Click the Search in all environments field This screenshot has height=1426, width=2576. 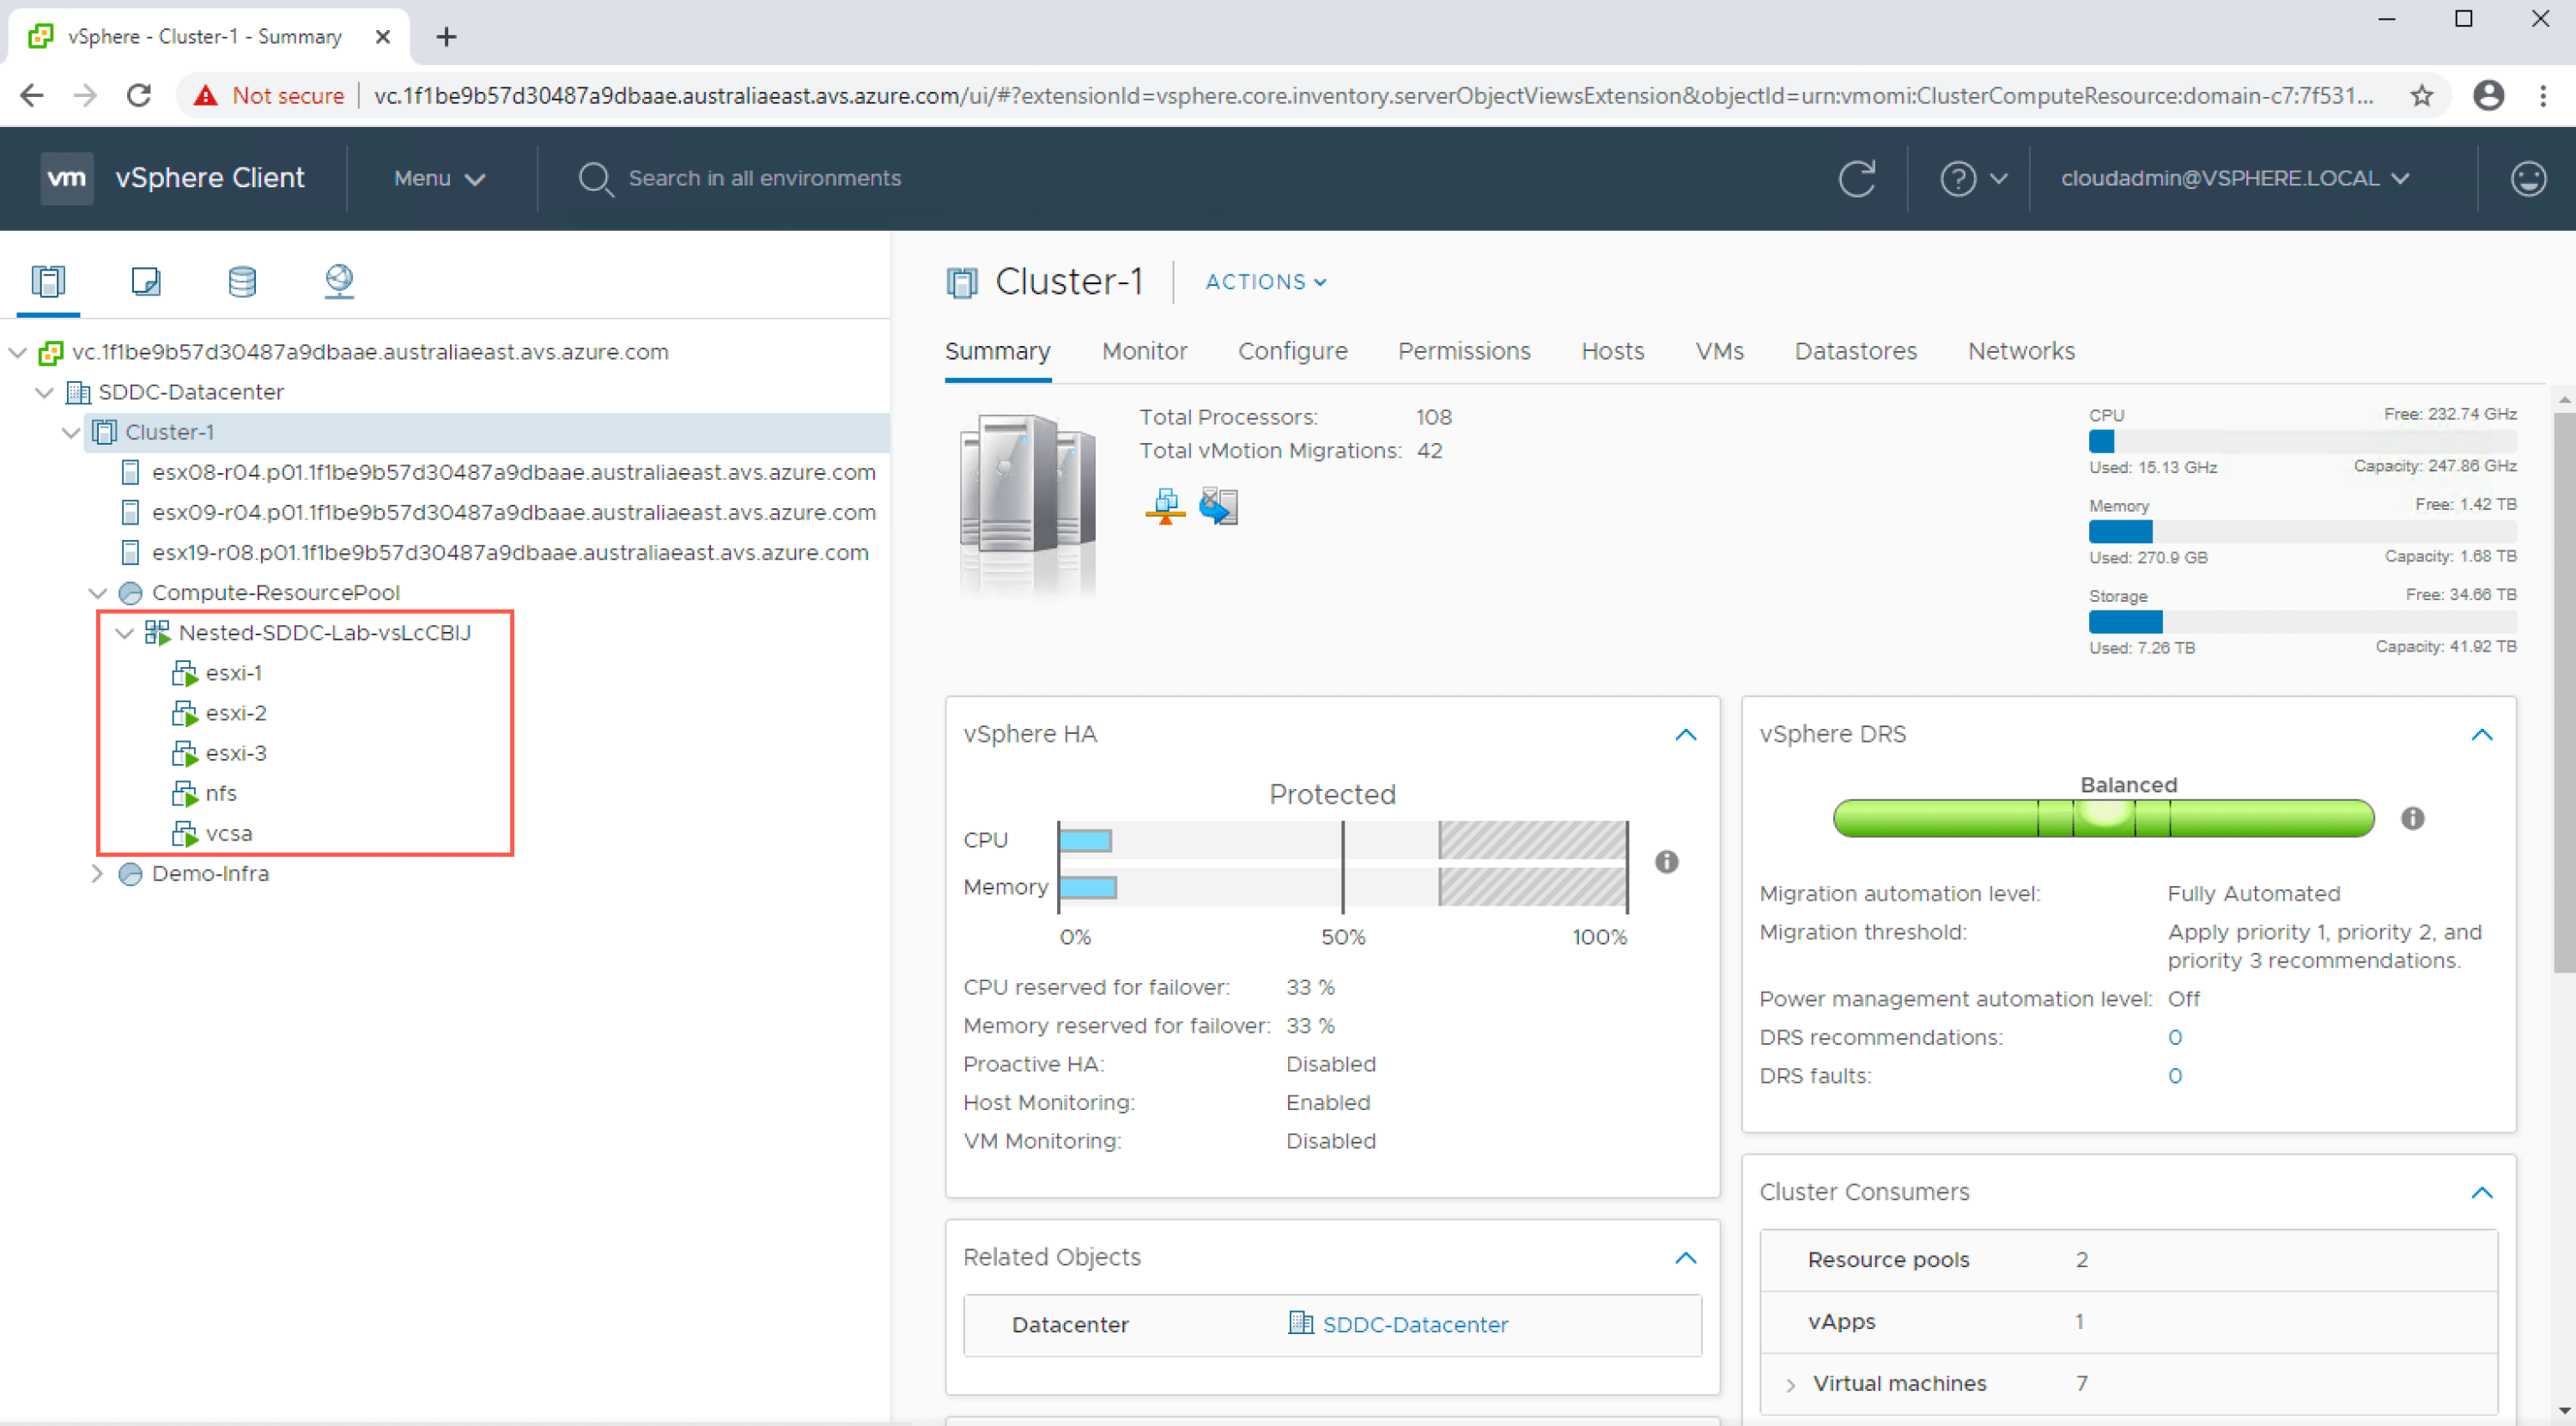[x=764, y=179]
